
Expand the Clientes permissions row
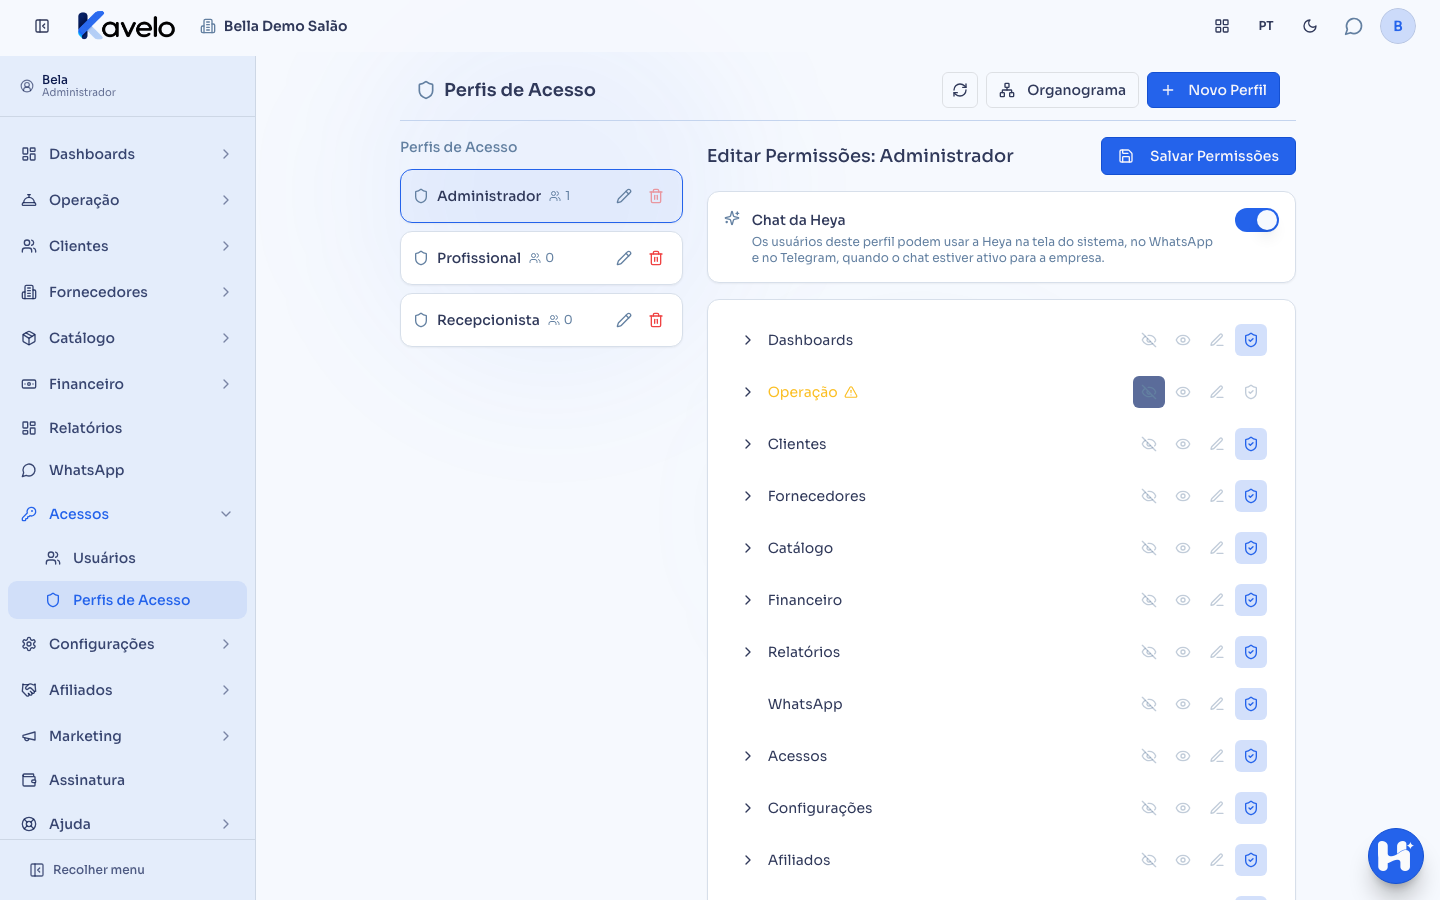(x=748, y=444)
